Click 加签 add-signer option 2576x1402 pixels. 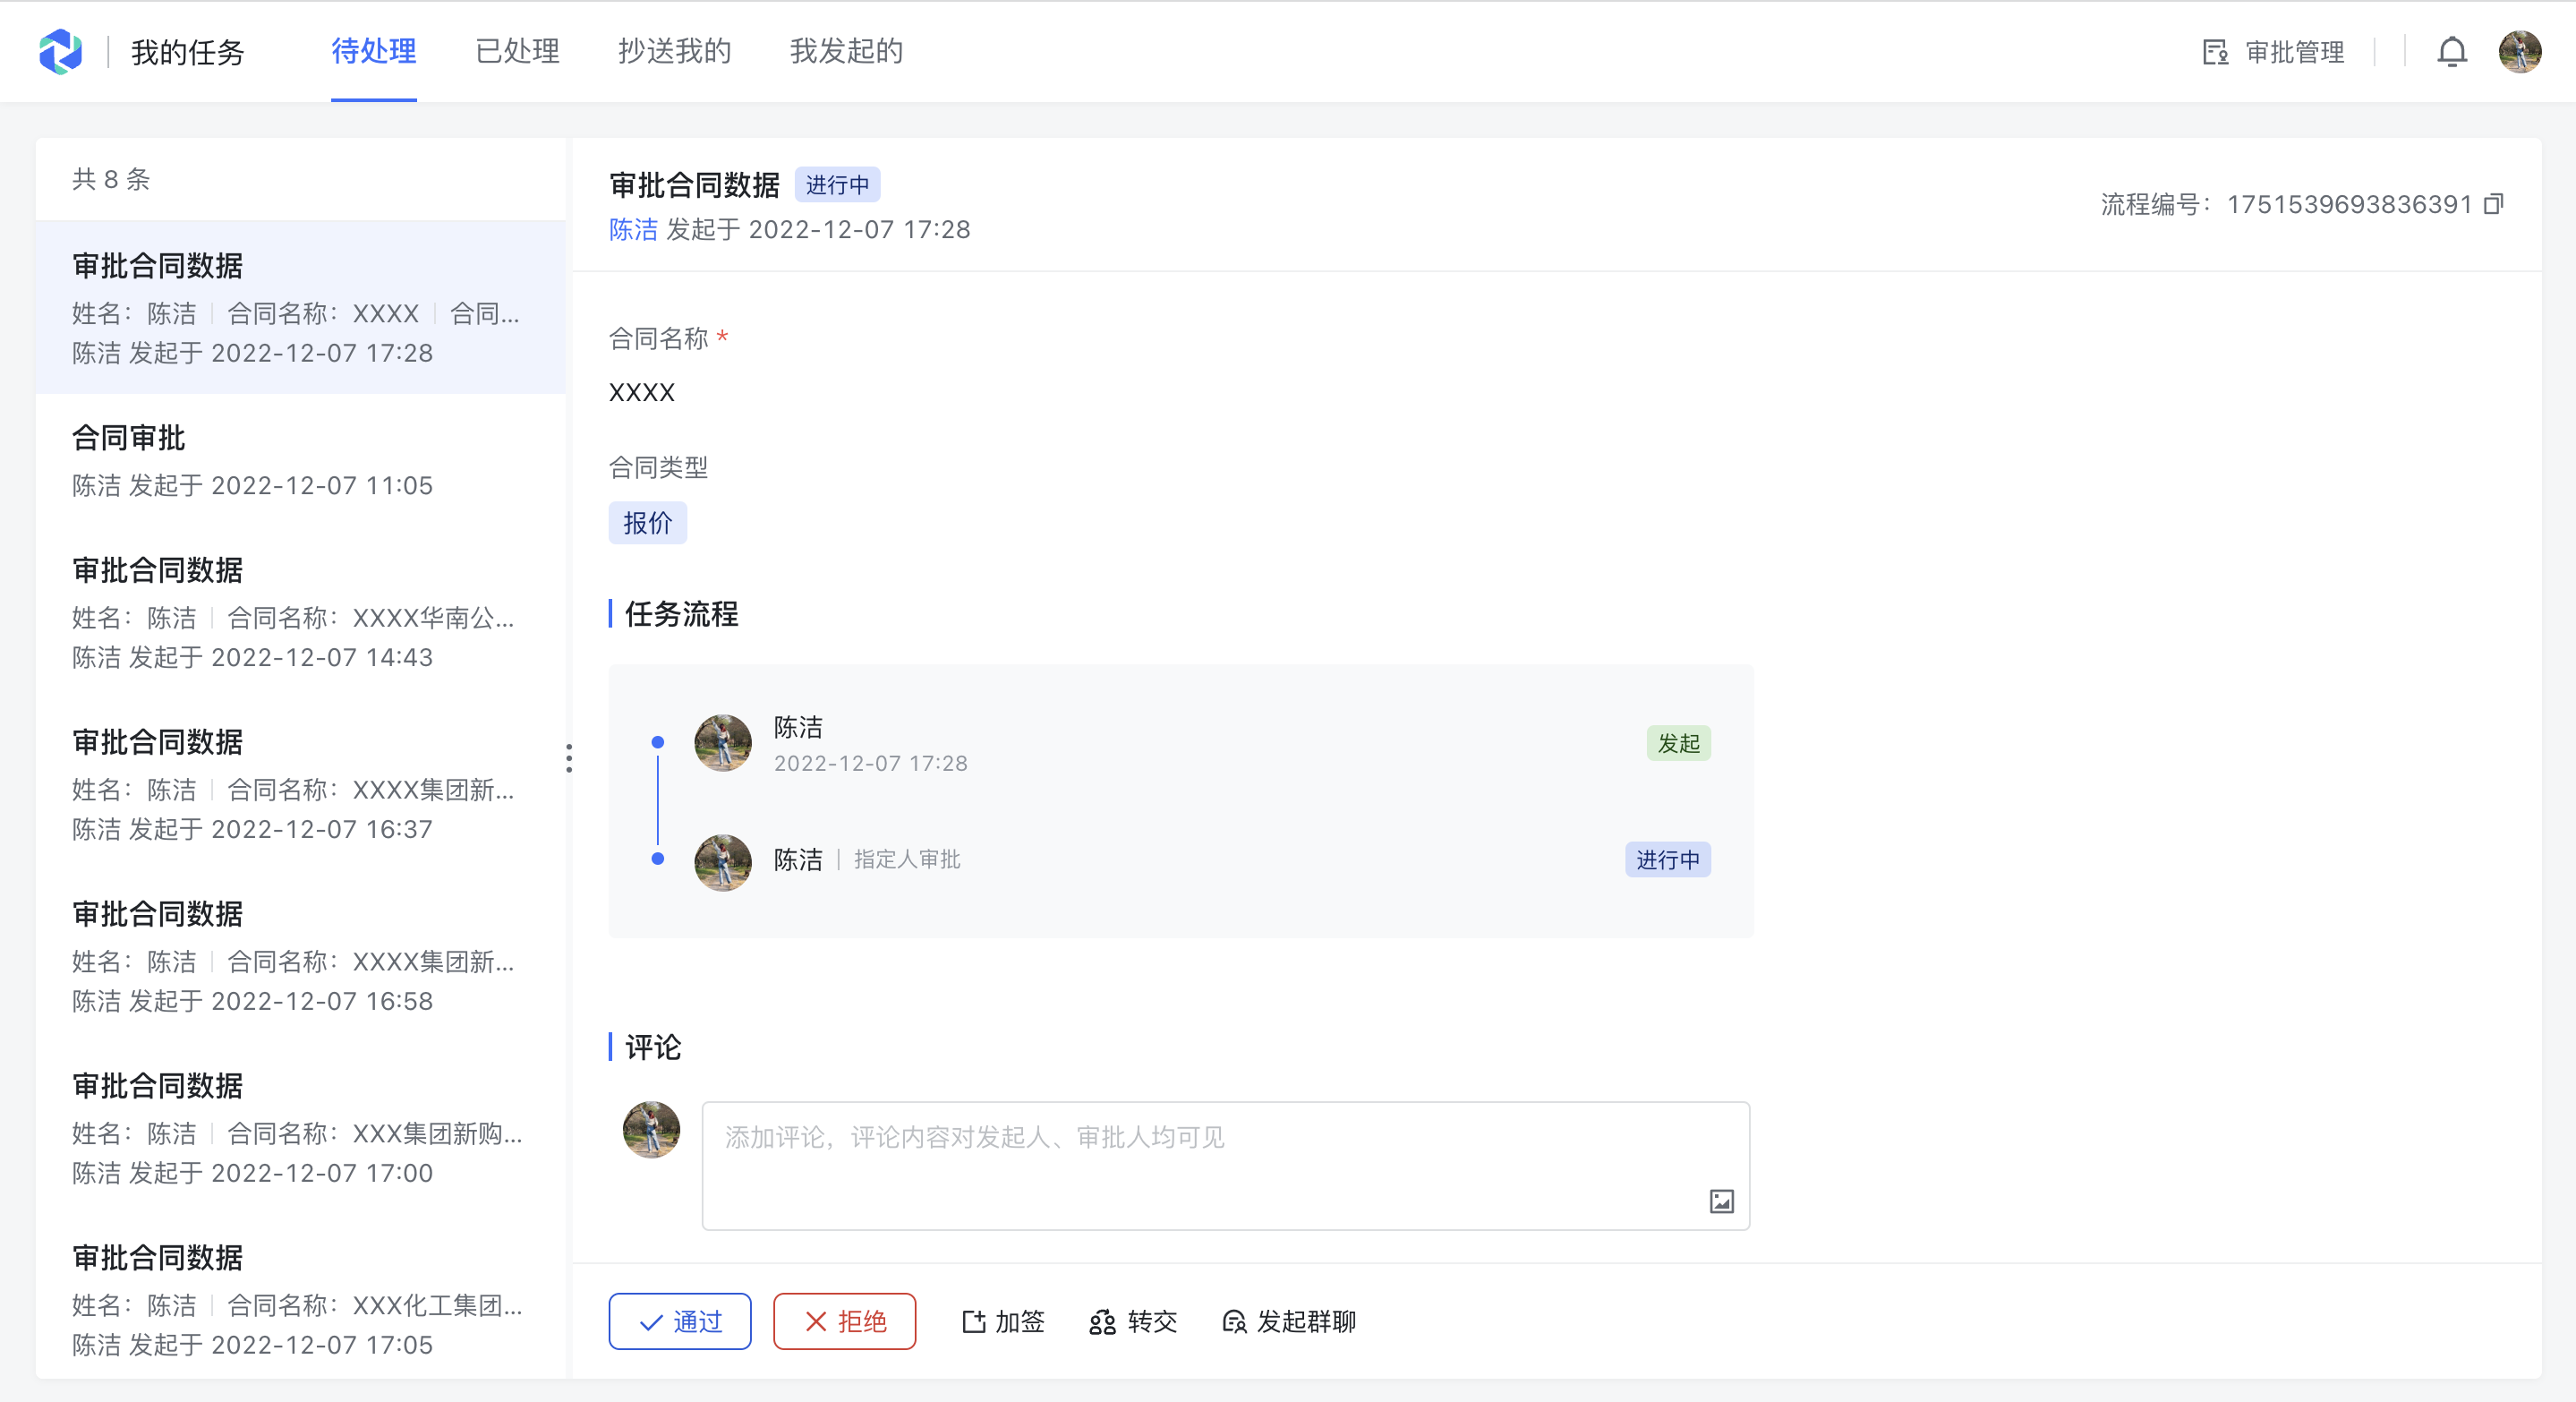1003,1322
